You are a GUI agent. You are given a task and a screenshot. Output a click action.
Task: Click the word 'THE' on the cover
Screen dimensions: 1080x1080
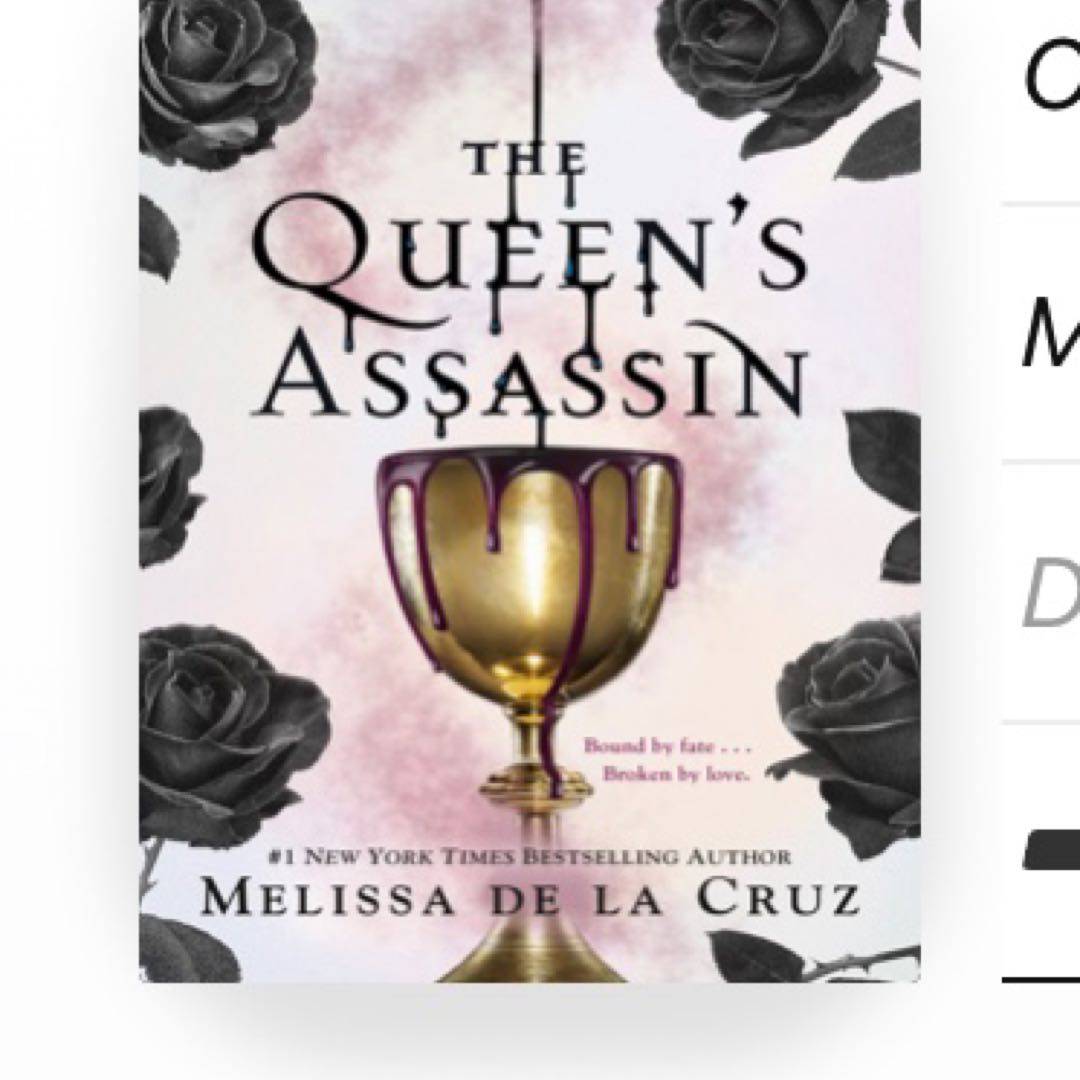(526, 158)
